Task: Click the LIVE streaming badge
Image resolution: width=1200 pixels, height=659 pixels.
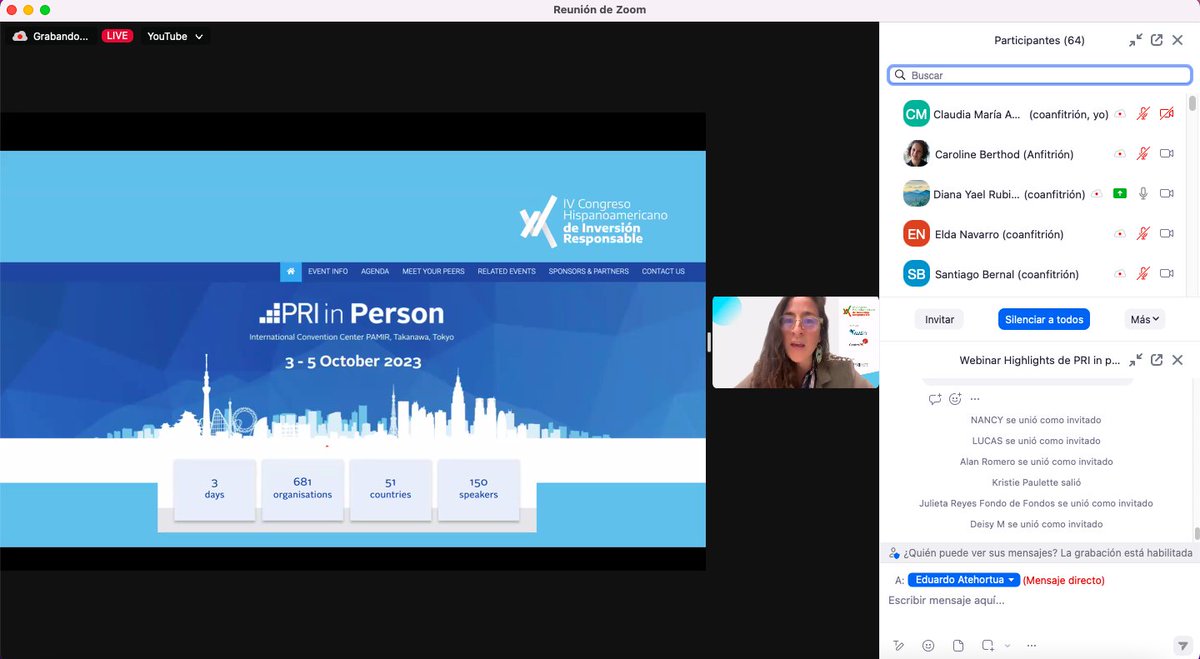Action: (x=117, y=36)
